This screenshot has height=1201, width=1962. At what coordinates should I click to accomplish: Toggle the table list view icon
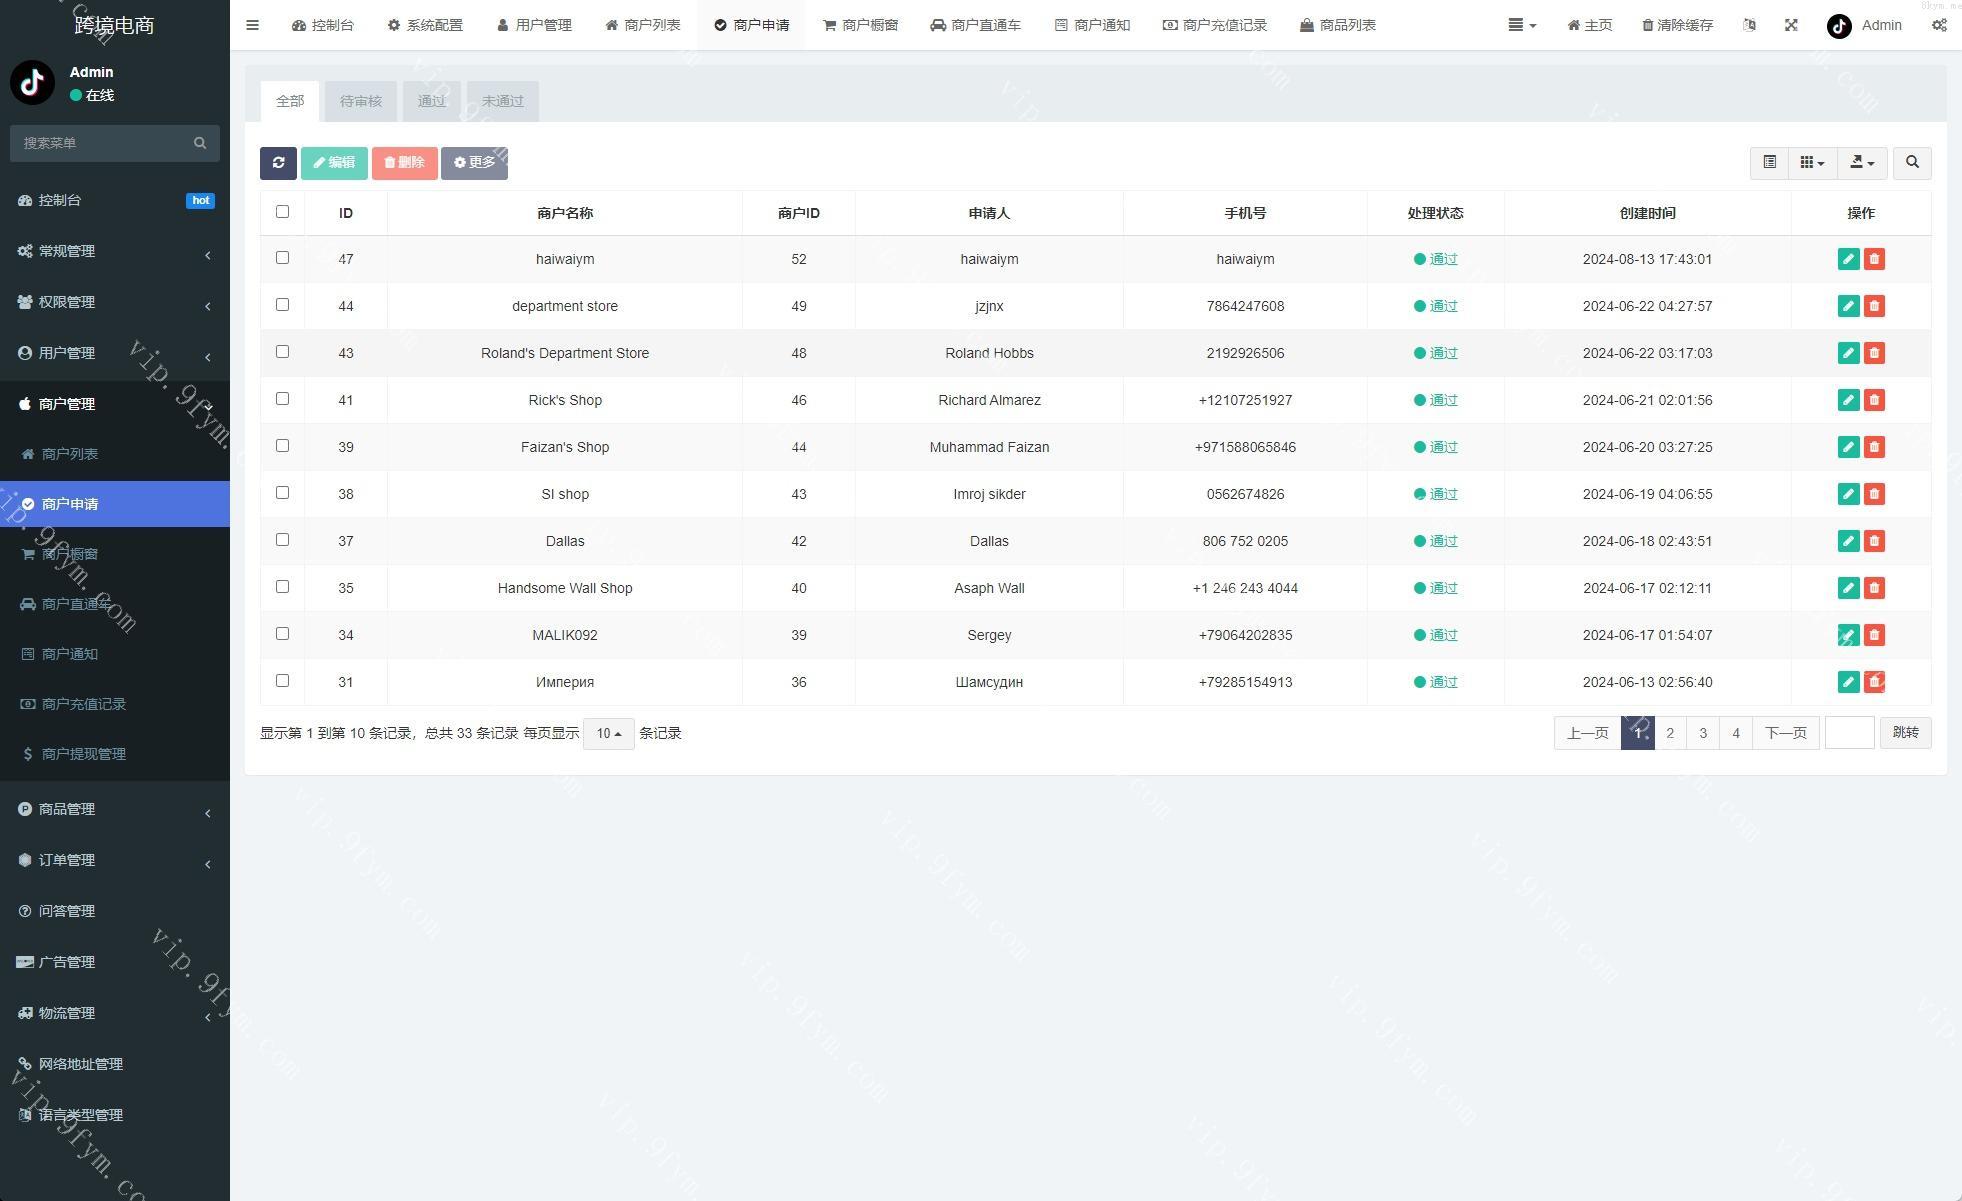coord(1769,163)
